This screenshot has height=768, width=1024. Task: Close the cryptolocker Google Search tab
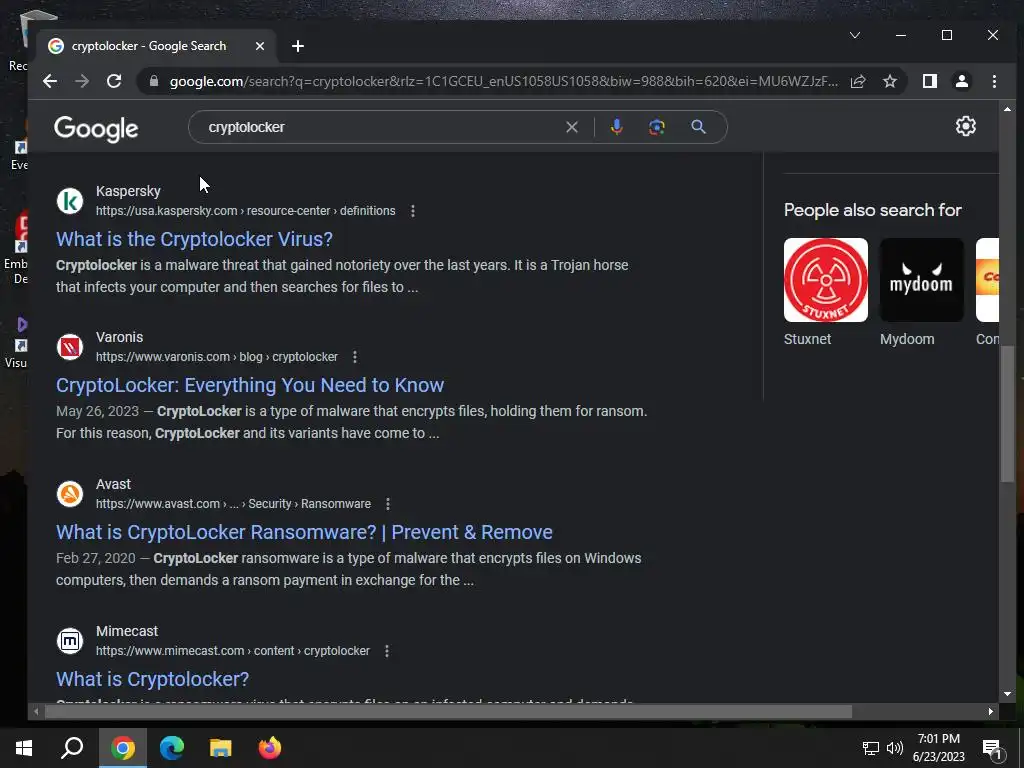click(260, 46)
